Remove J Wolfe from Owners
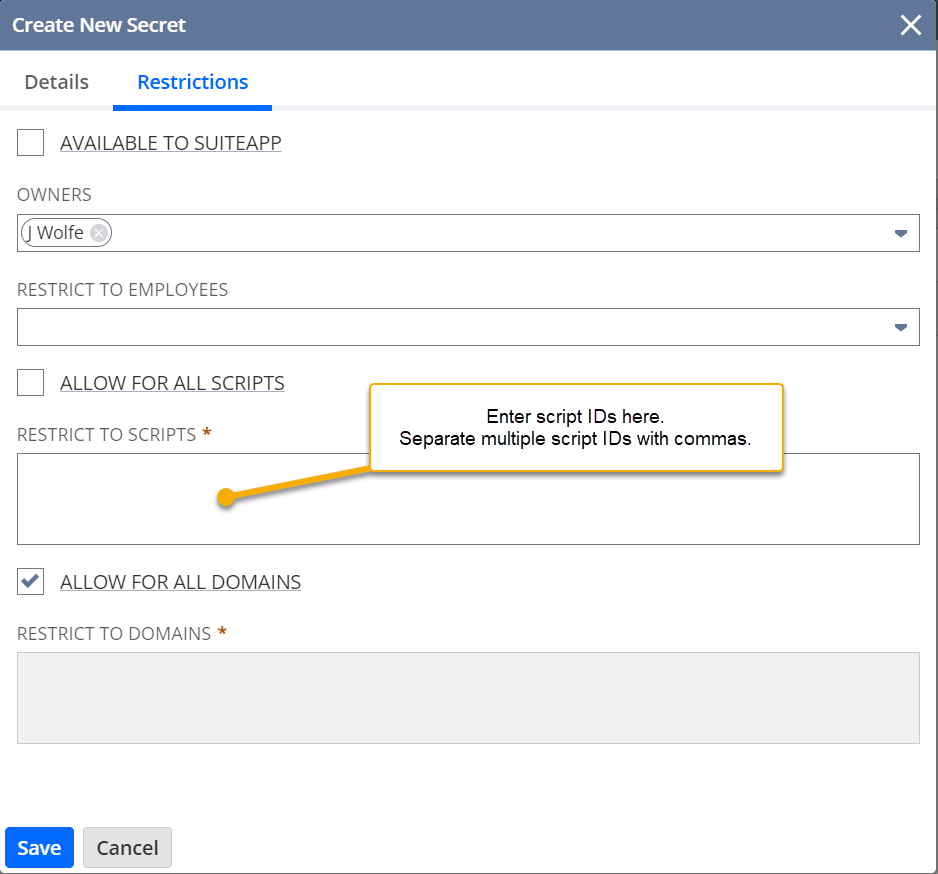Screen dimensions: 938x874 (x=99, y=233)
